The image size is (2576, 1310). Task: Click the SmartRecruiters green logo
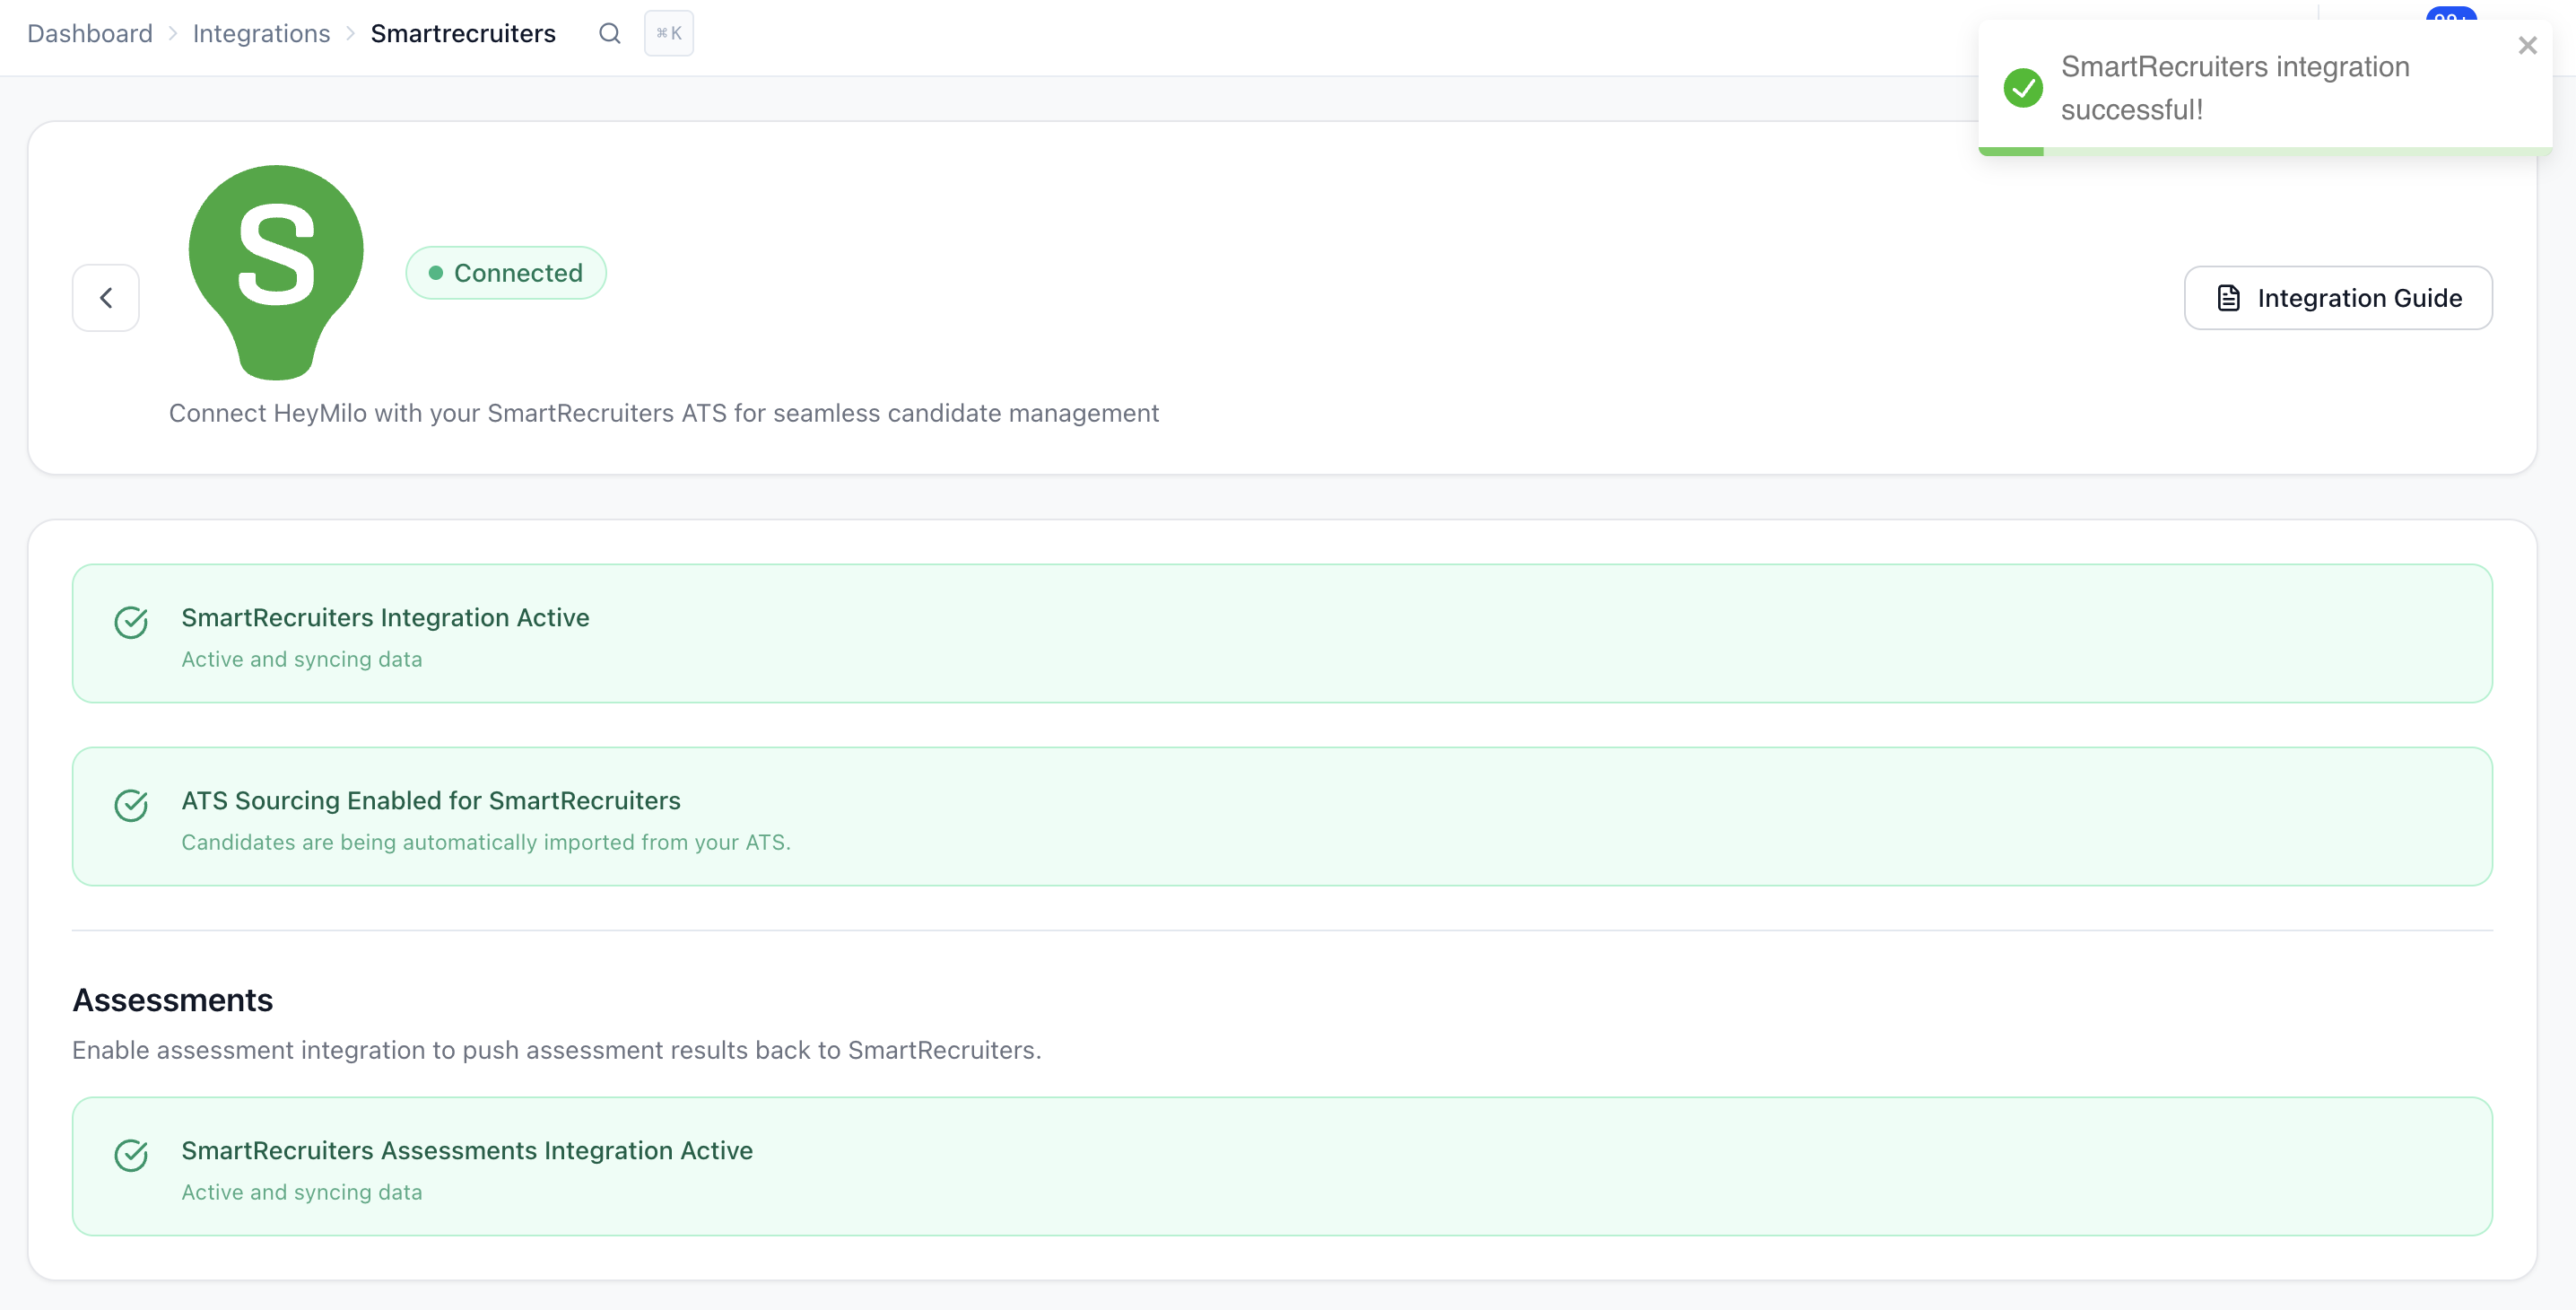276,272
